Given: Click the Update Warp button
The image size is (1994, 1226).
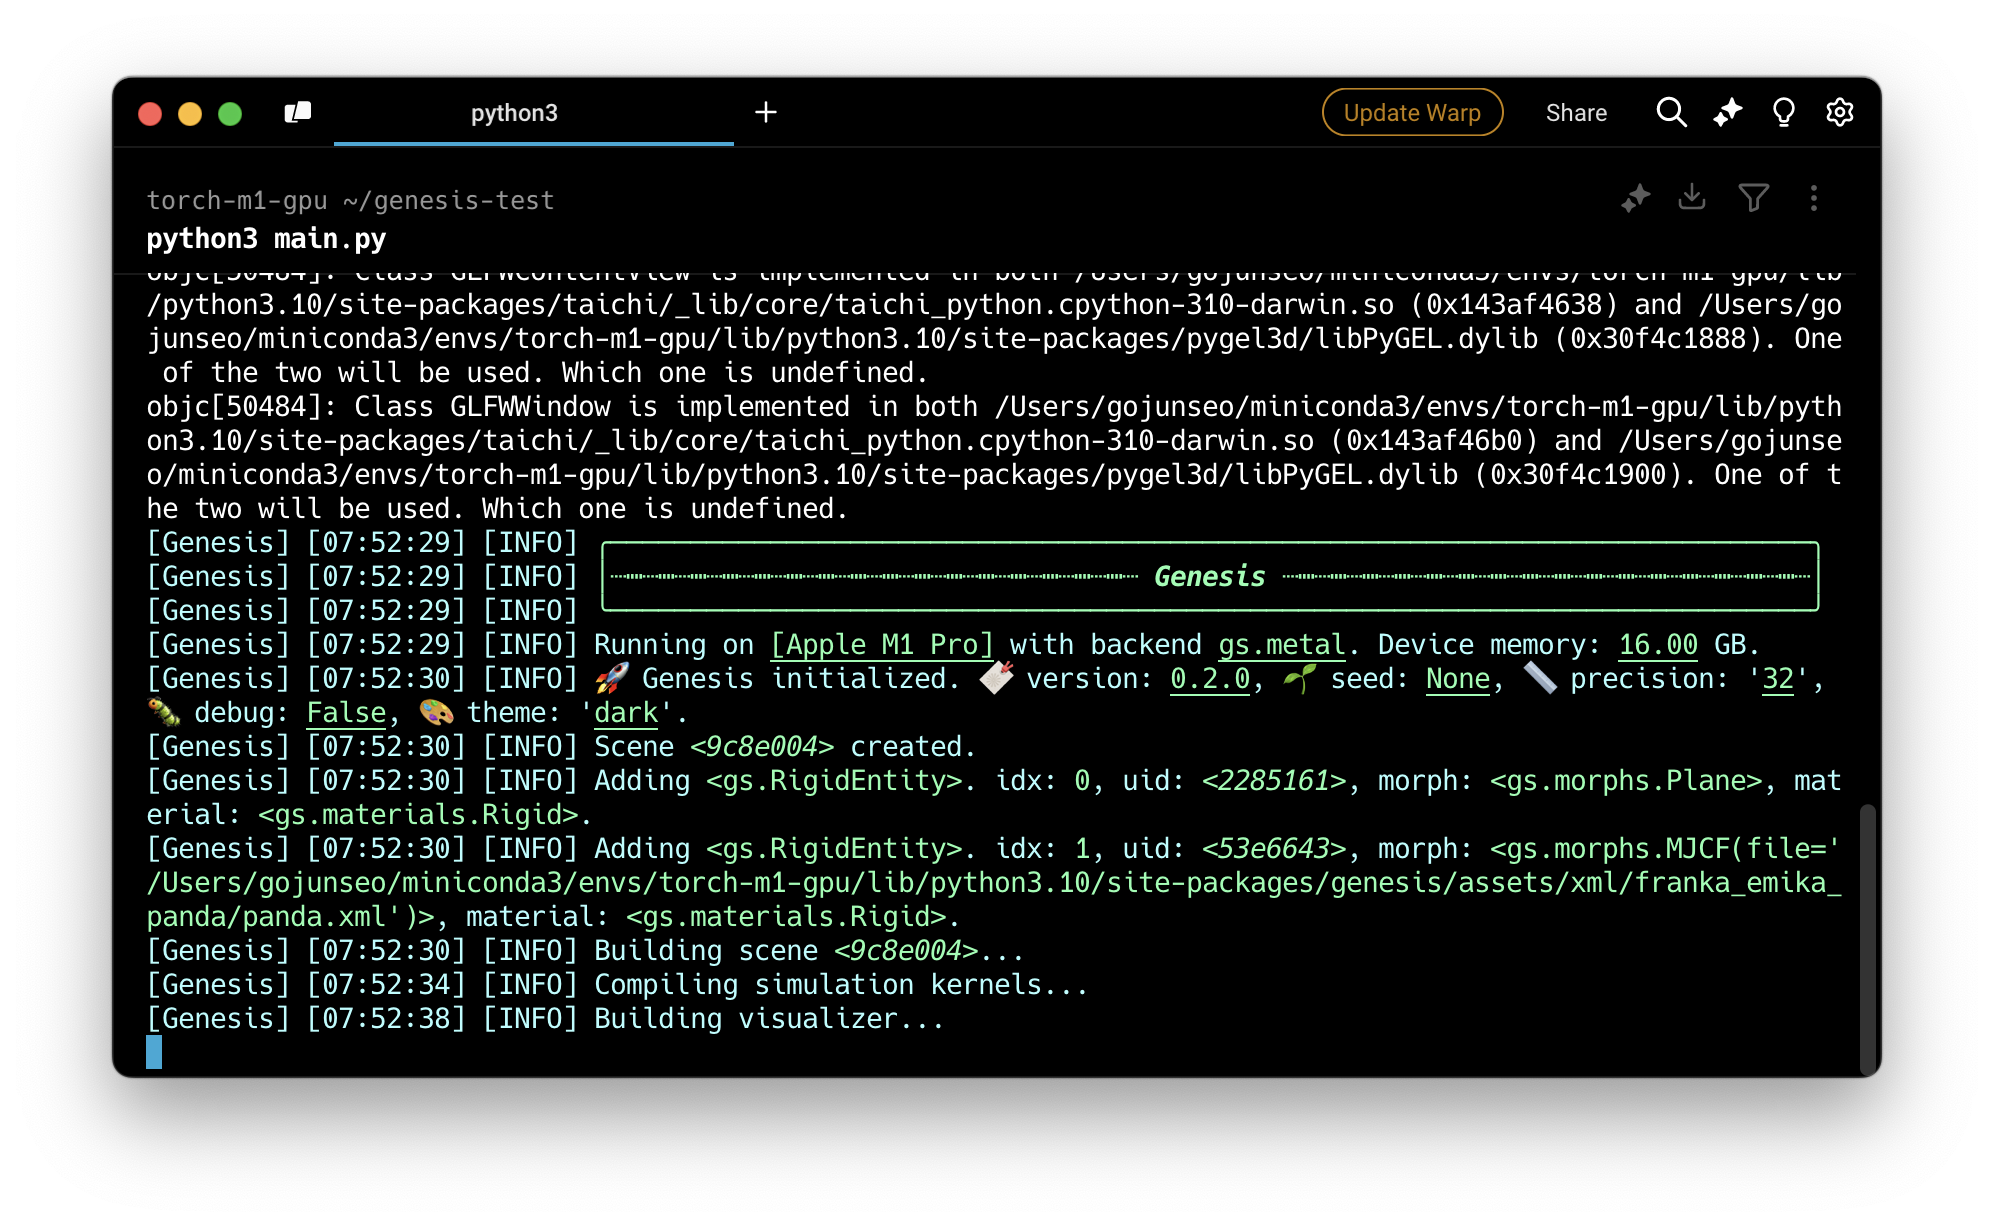Looking at the screenshot, I should coord(1412,113).
